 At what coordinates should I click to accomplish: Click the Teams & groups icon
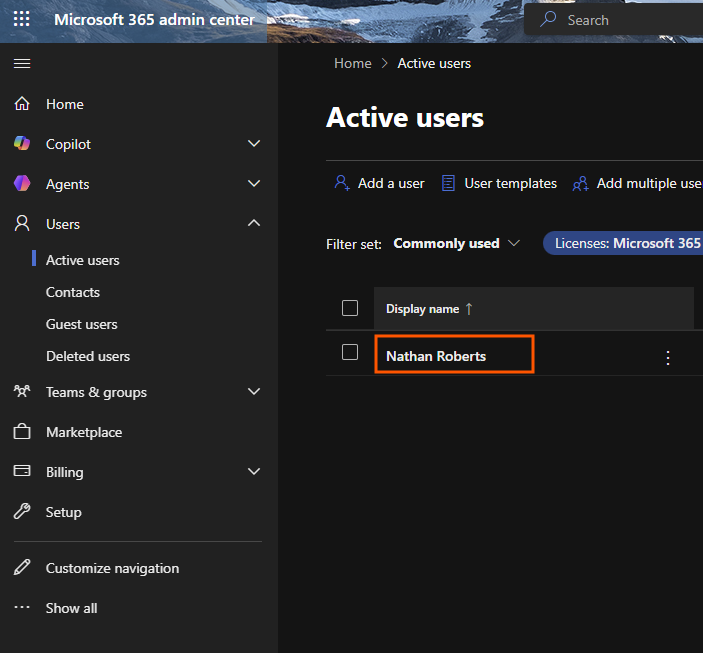22,392
